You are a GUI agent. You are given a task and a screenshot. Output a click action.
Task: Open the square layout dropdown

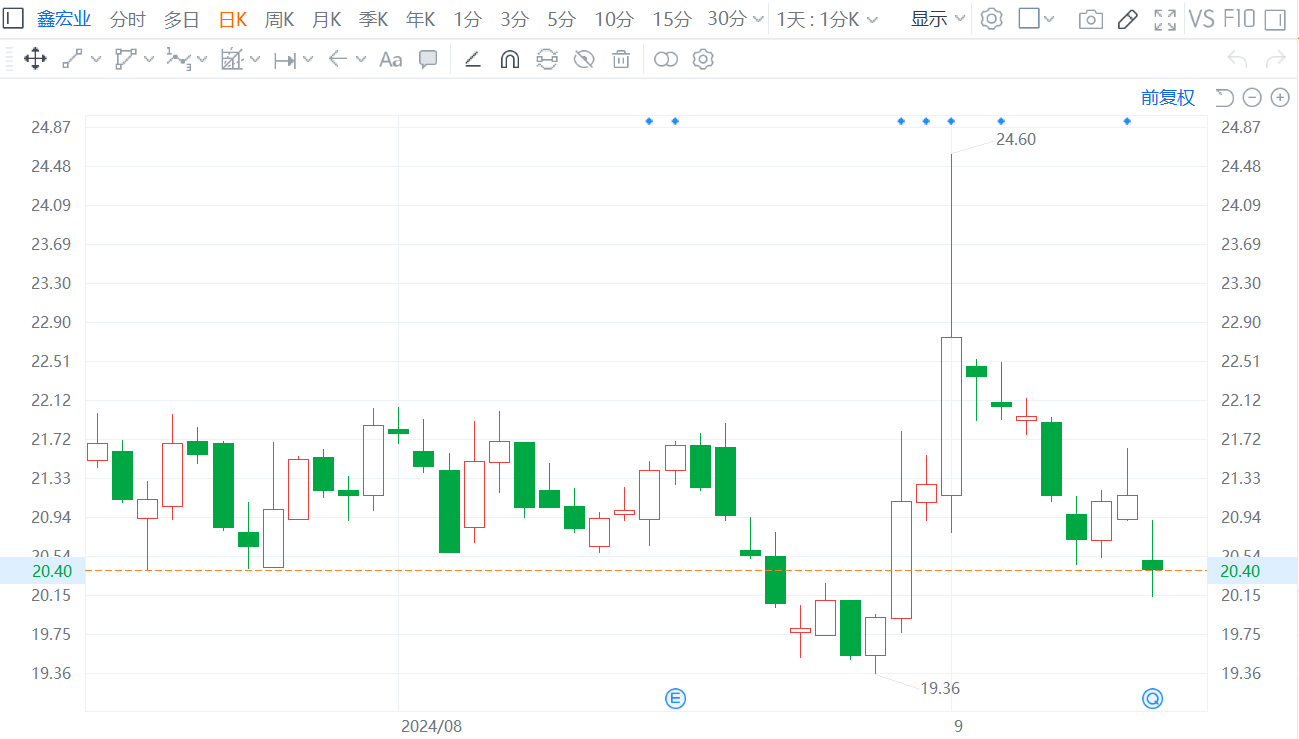1036,19
